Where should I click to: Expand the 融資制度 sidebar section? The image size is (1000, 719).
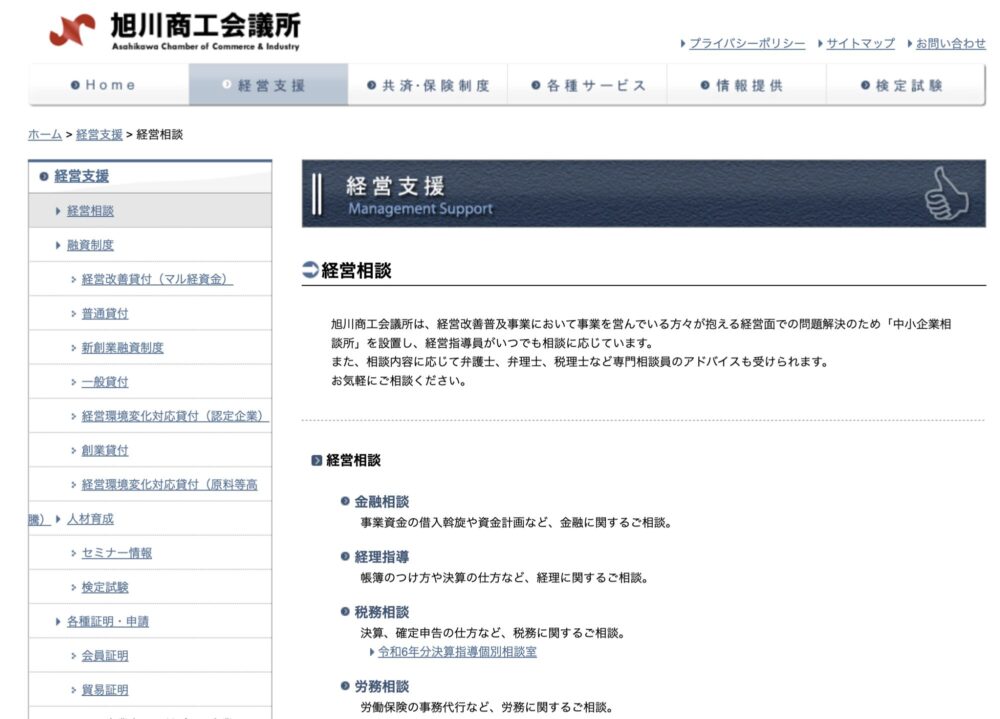(90, 245)
